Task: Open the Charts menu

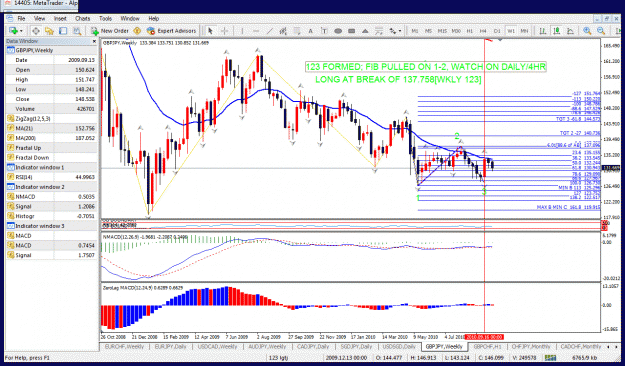Action: point(83,18)
